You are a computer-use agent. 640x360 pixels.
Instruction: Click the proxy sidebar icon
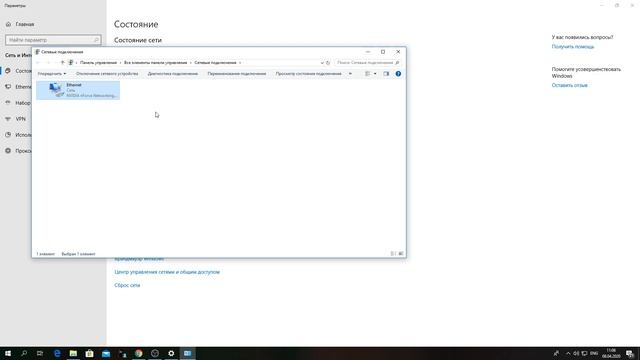8,151
